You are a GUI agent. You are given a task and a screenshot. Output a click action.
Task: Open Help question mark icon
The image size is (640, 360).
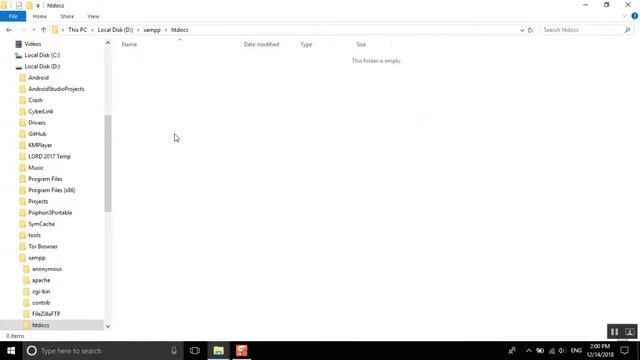(x=635, y=16)
